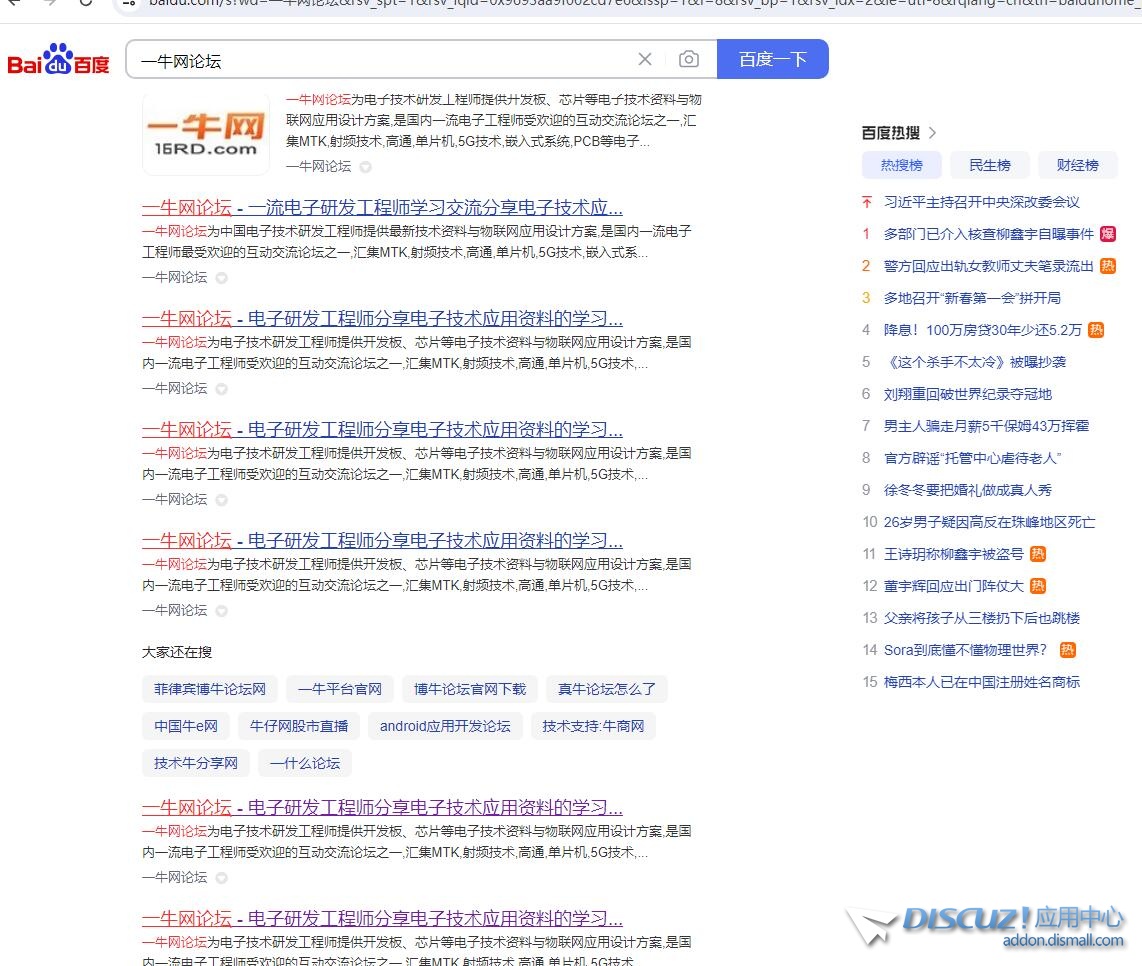Screen dimensions: 1142x966
Task: Focus the search input containing 一牛网论坛
Action: pyautogui.click(x=380, y=60)
